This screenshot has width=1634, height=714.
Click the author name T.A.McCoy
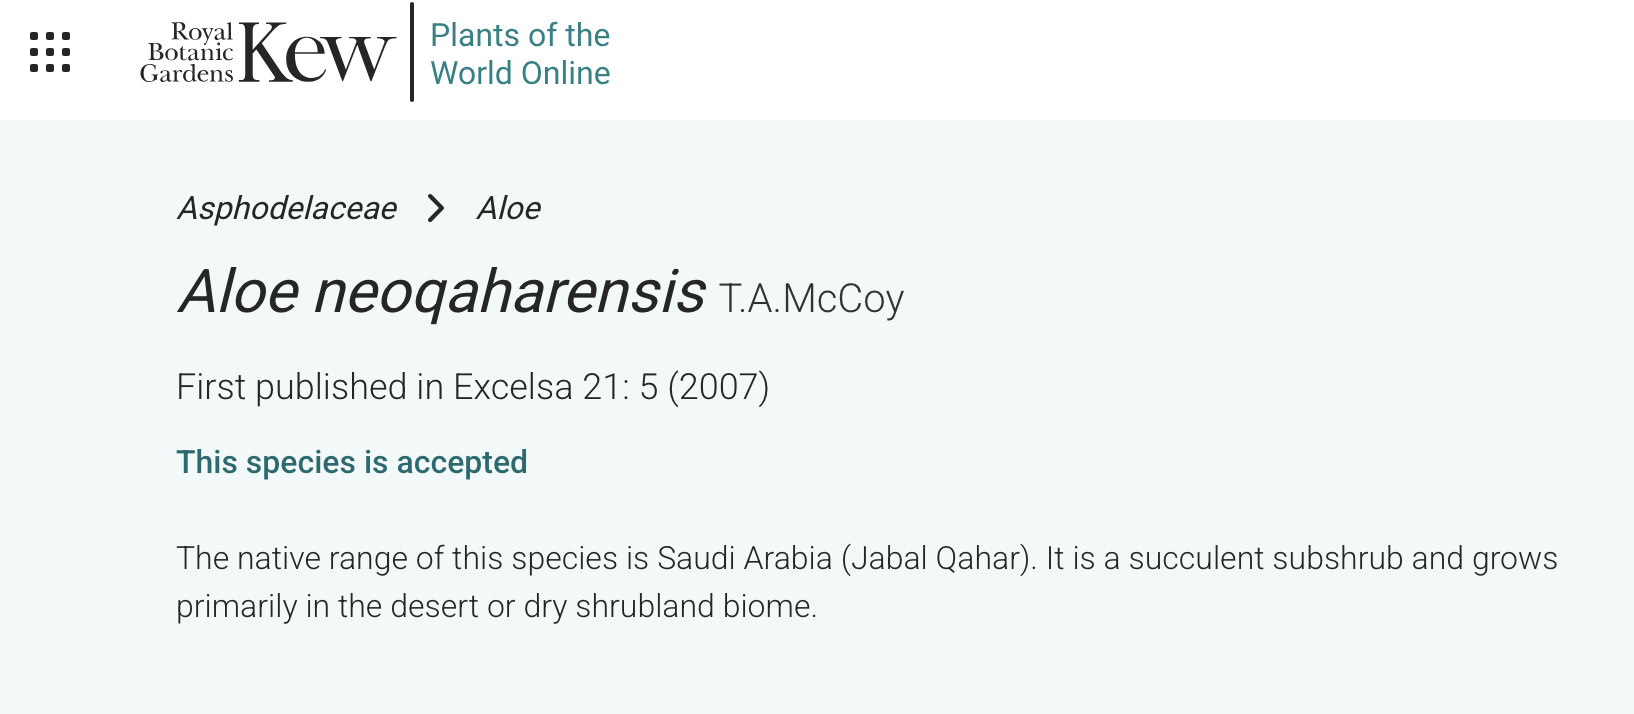click(x=811, y=298)
